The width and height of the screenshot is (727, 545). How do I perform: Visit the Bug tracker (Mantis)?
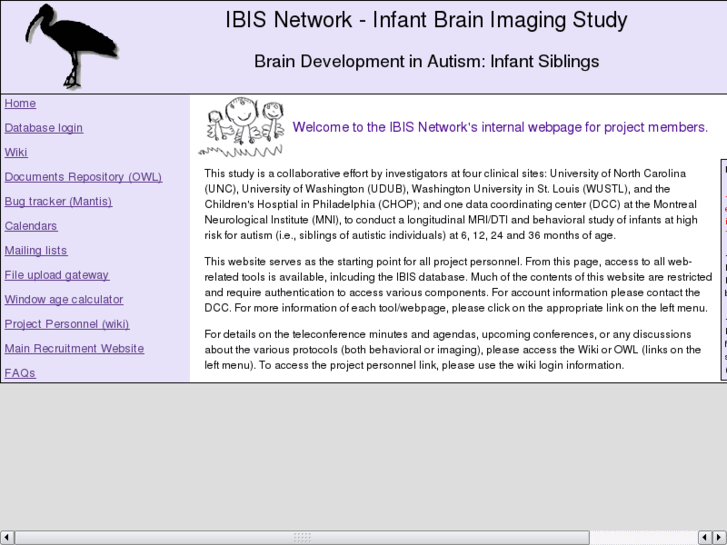click(x=58, y=202)
